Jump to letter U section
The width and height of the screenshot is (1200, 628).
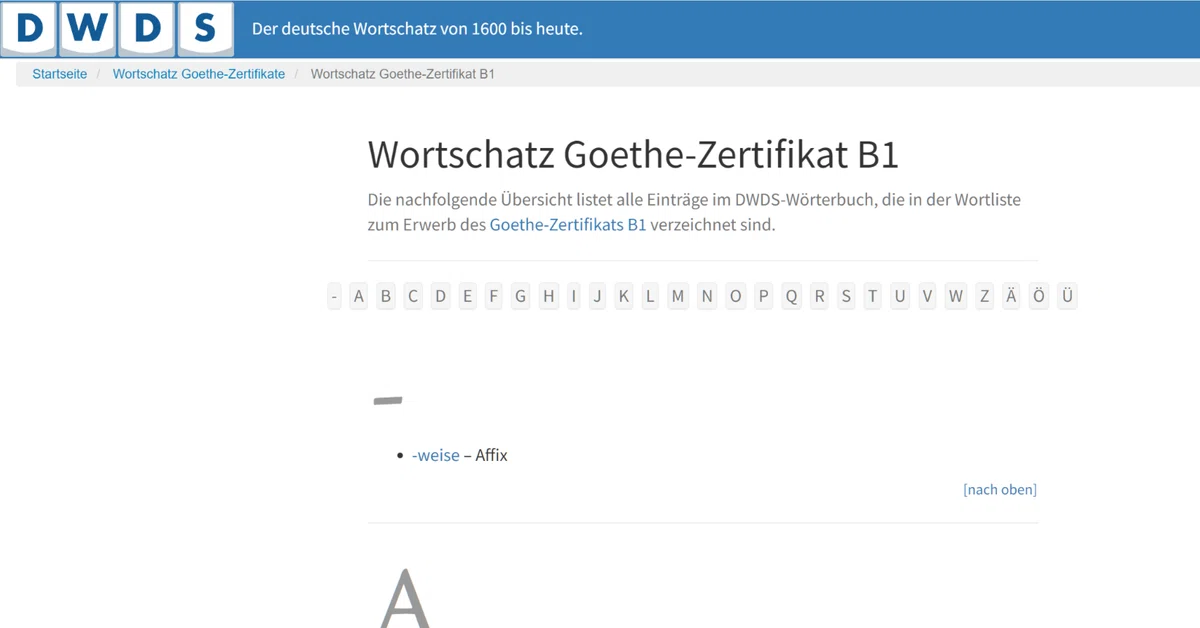[x=900, y=296]
